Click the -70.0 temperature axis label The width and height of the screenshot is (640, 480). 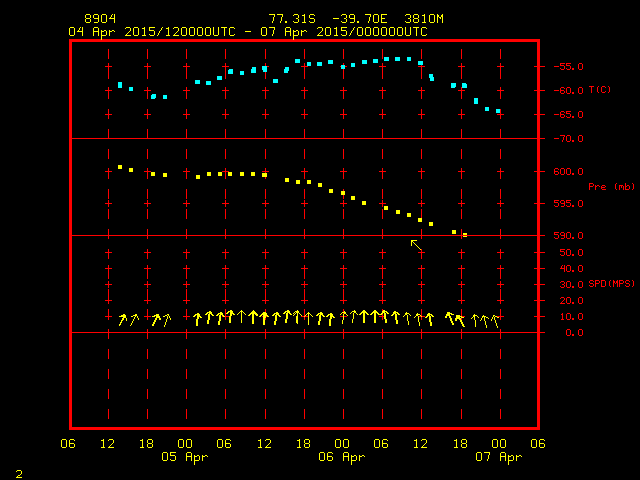[568, 139]
